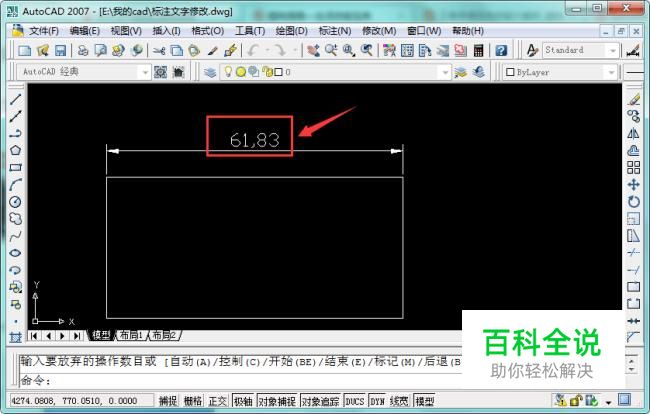Select the Offset tool
Image resolution: width=650 pixels, height=414 pixels.
click(633, 150)
